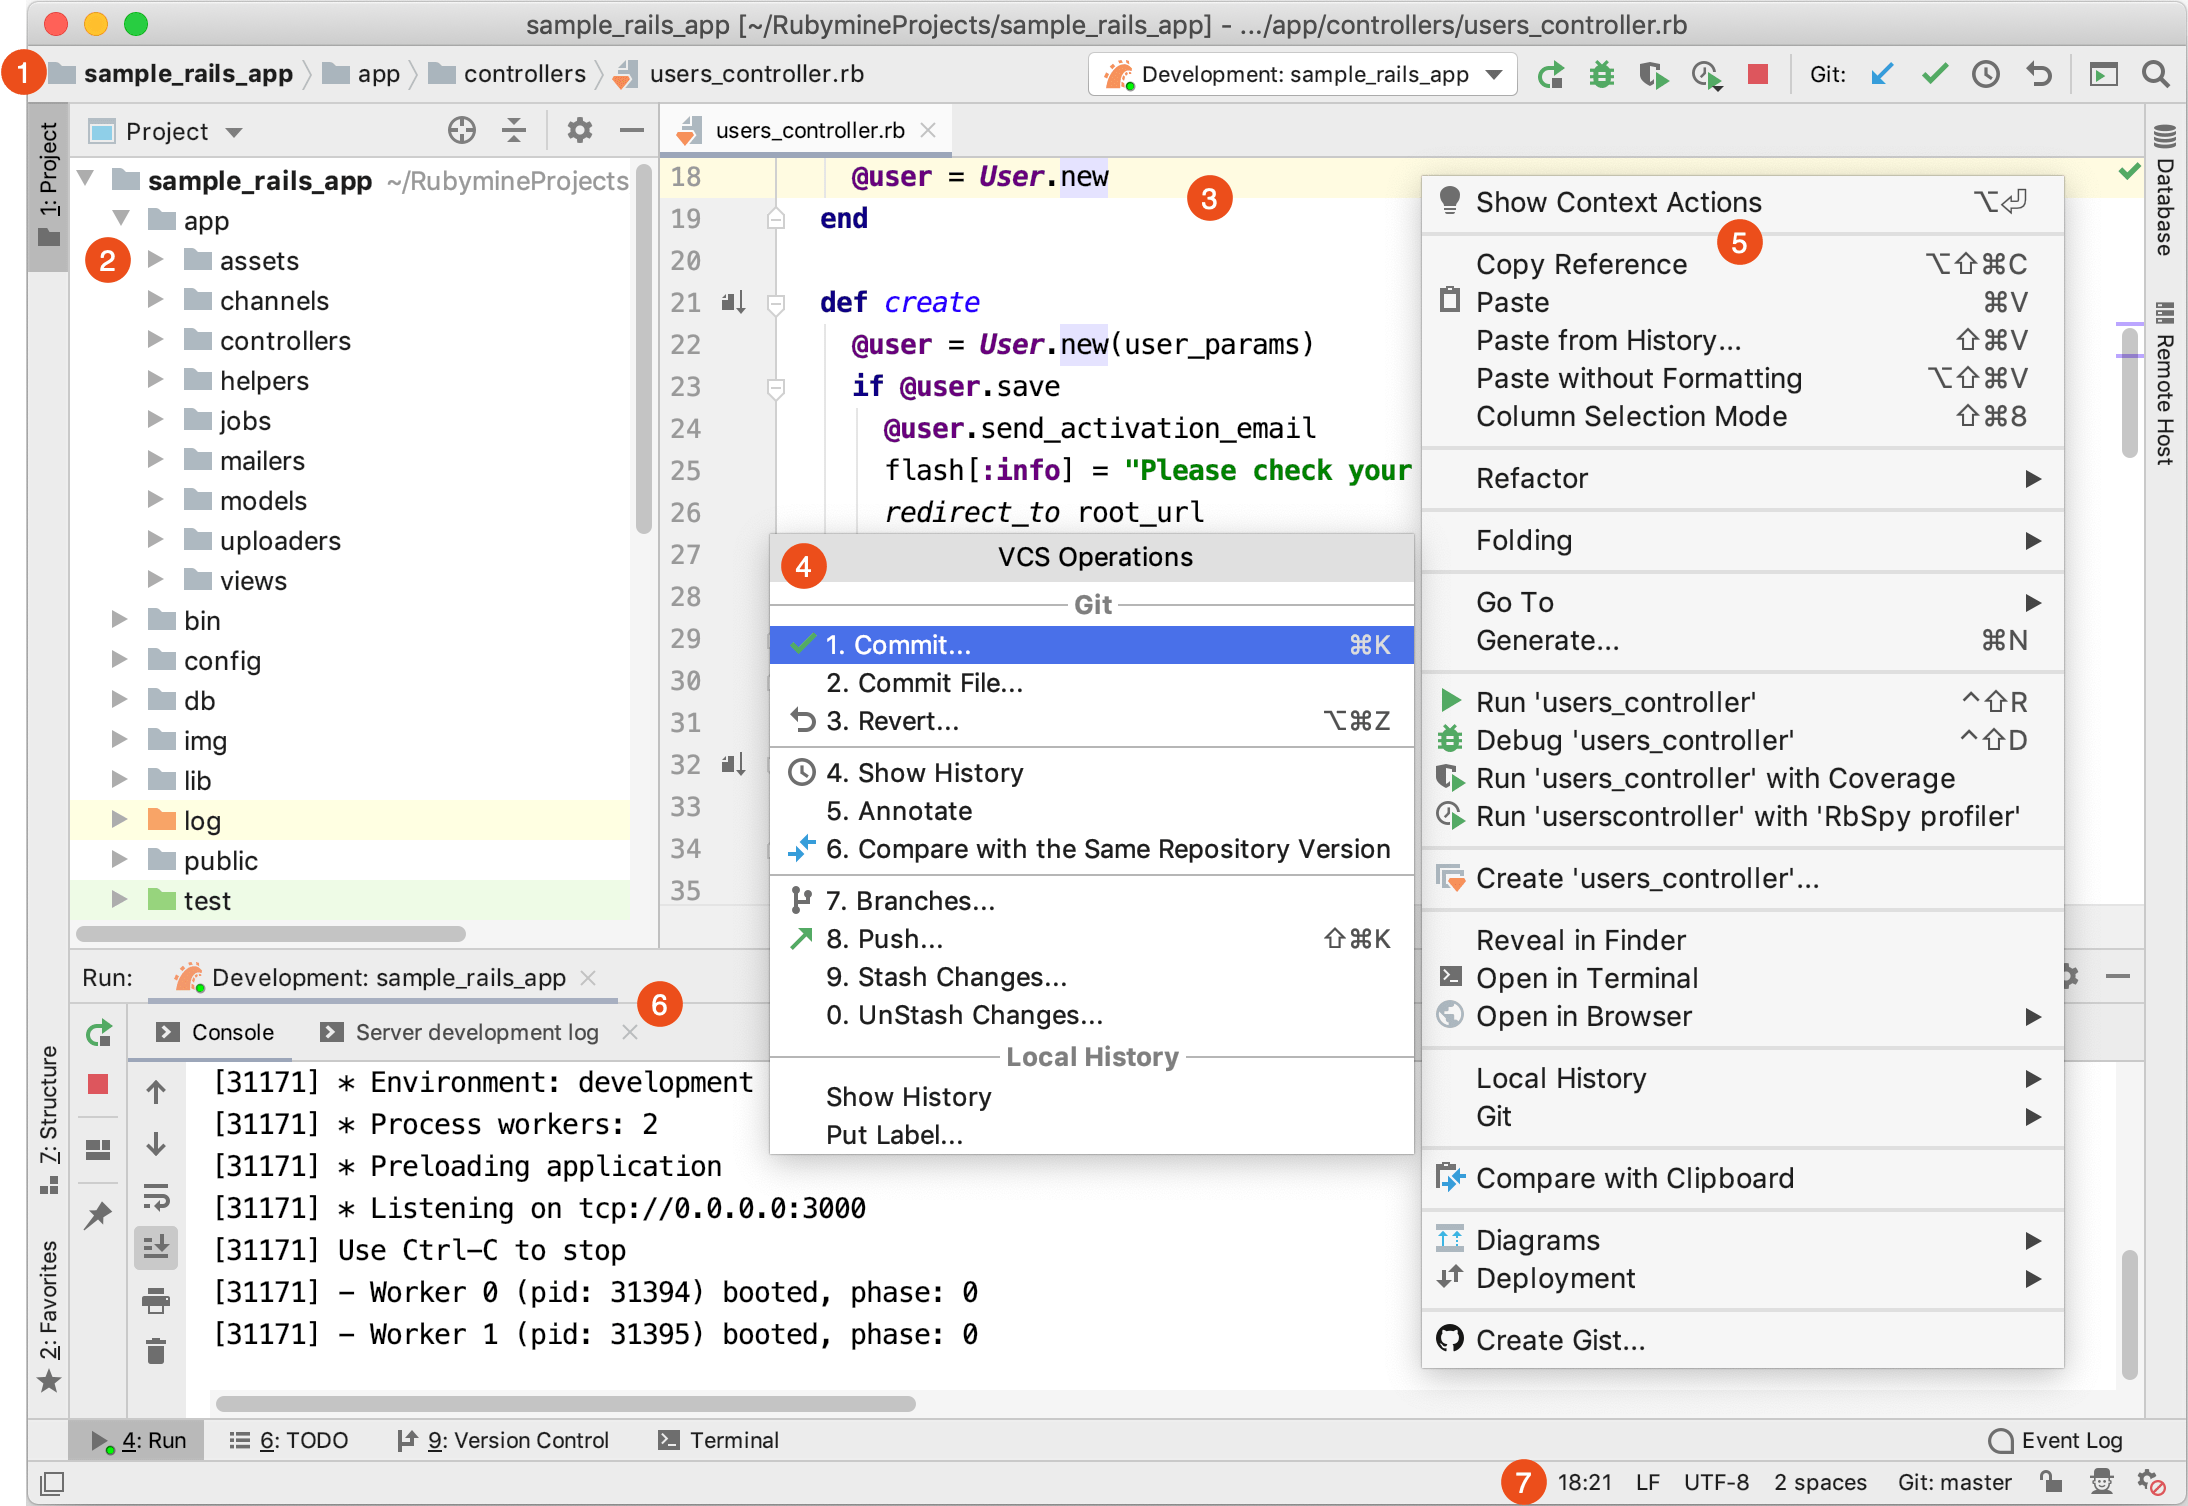The height and width of the screenshot is (1506, 2188).
Task: Open the Refactor submenu
Action: (x=1742, y=478)
